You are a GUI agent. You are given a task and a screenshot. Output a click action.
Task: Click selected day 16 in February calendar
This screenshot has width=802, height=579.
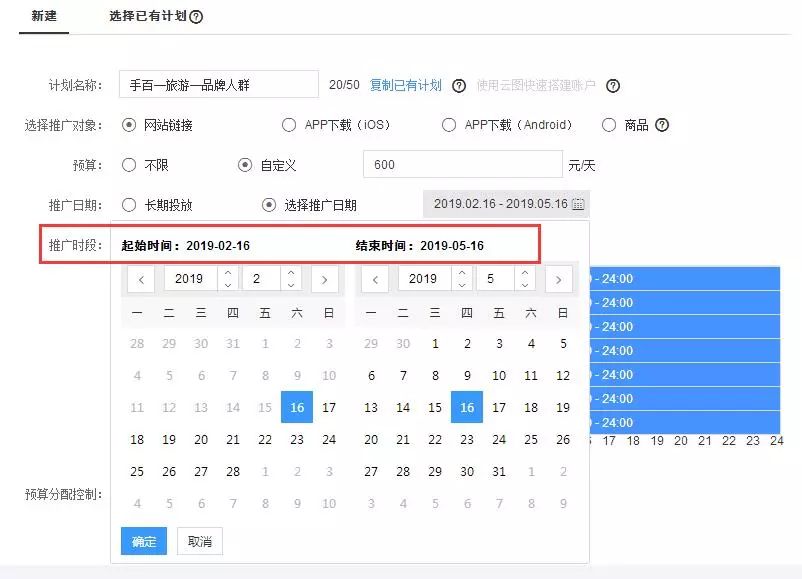297,408
